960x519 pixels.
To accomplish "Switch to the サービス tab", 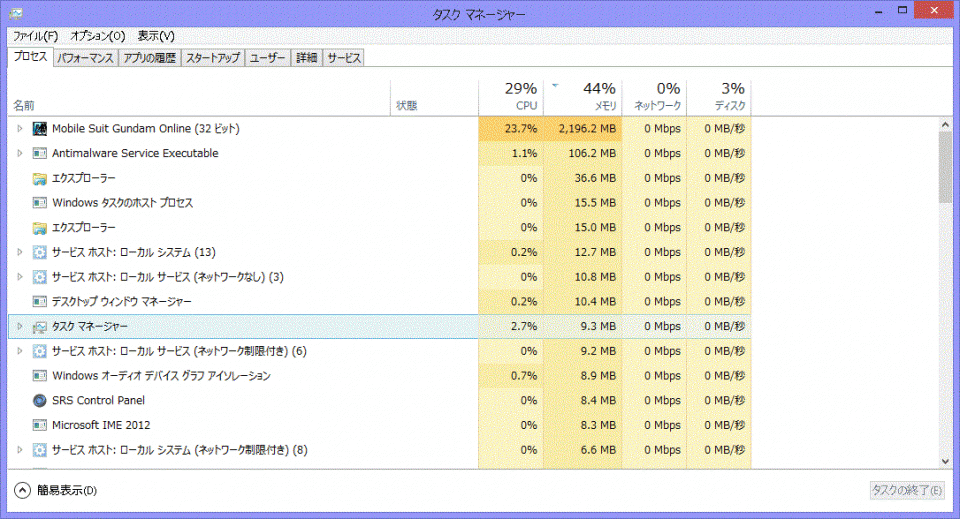I will [x=343, y=58].
